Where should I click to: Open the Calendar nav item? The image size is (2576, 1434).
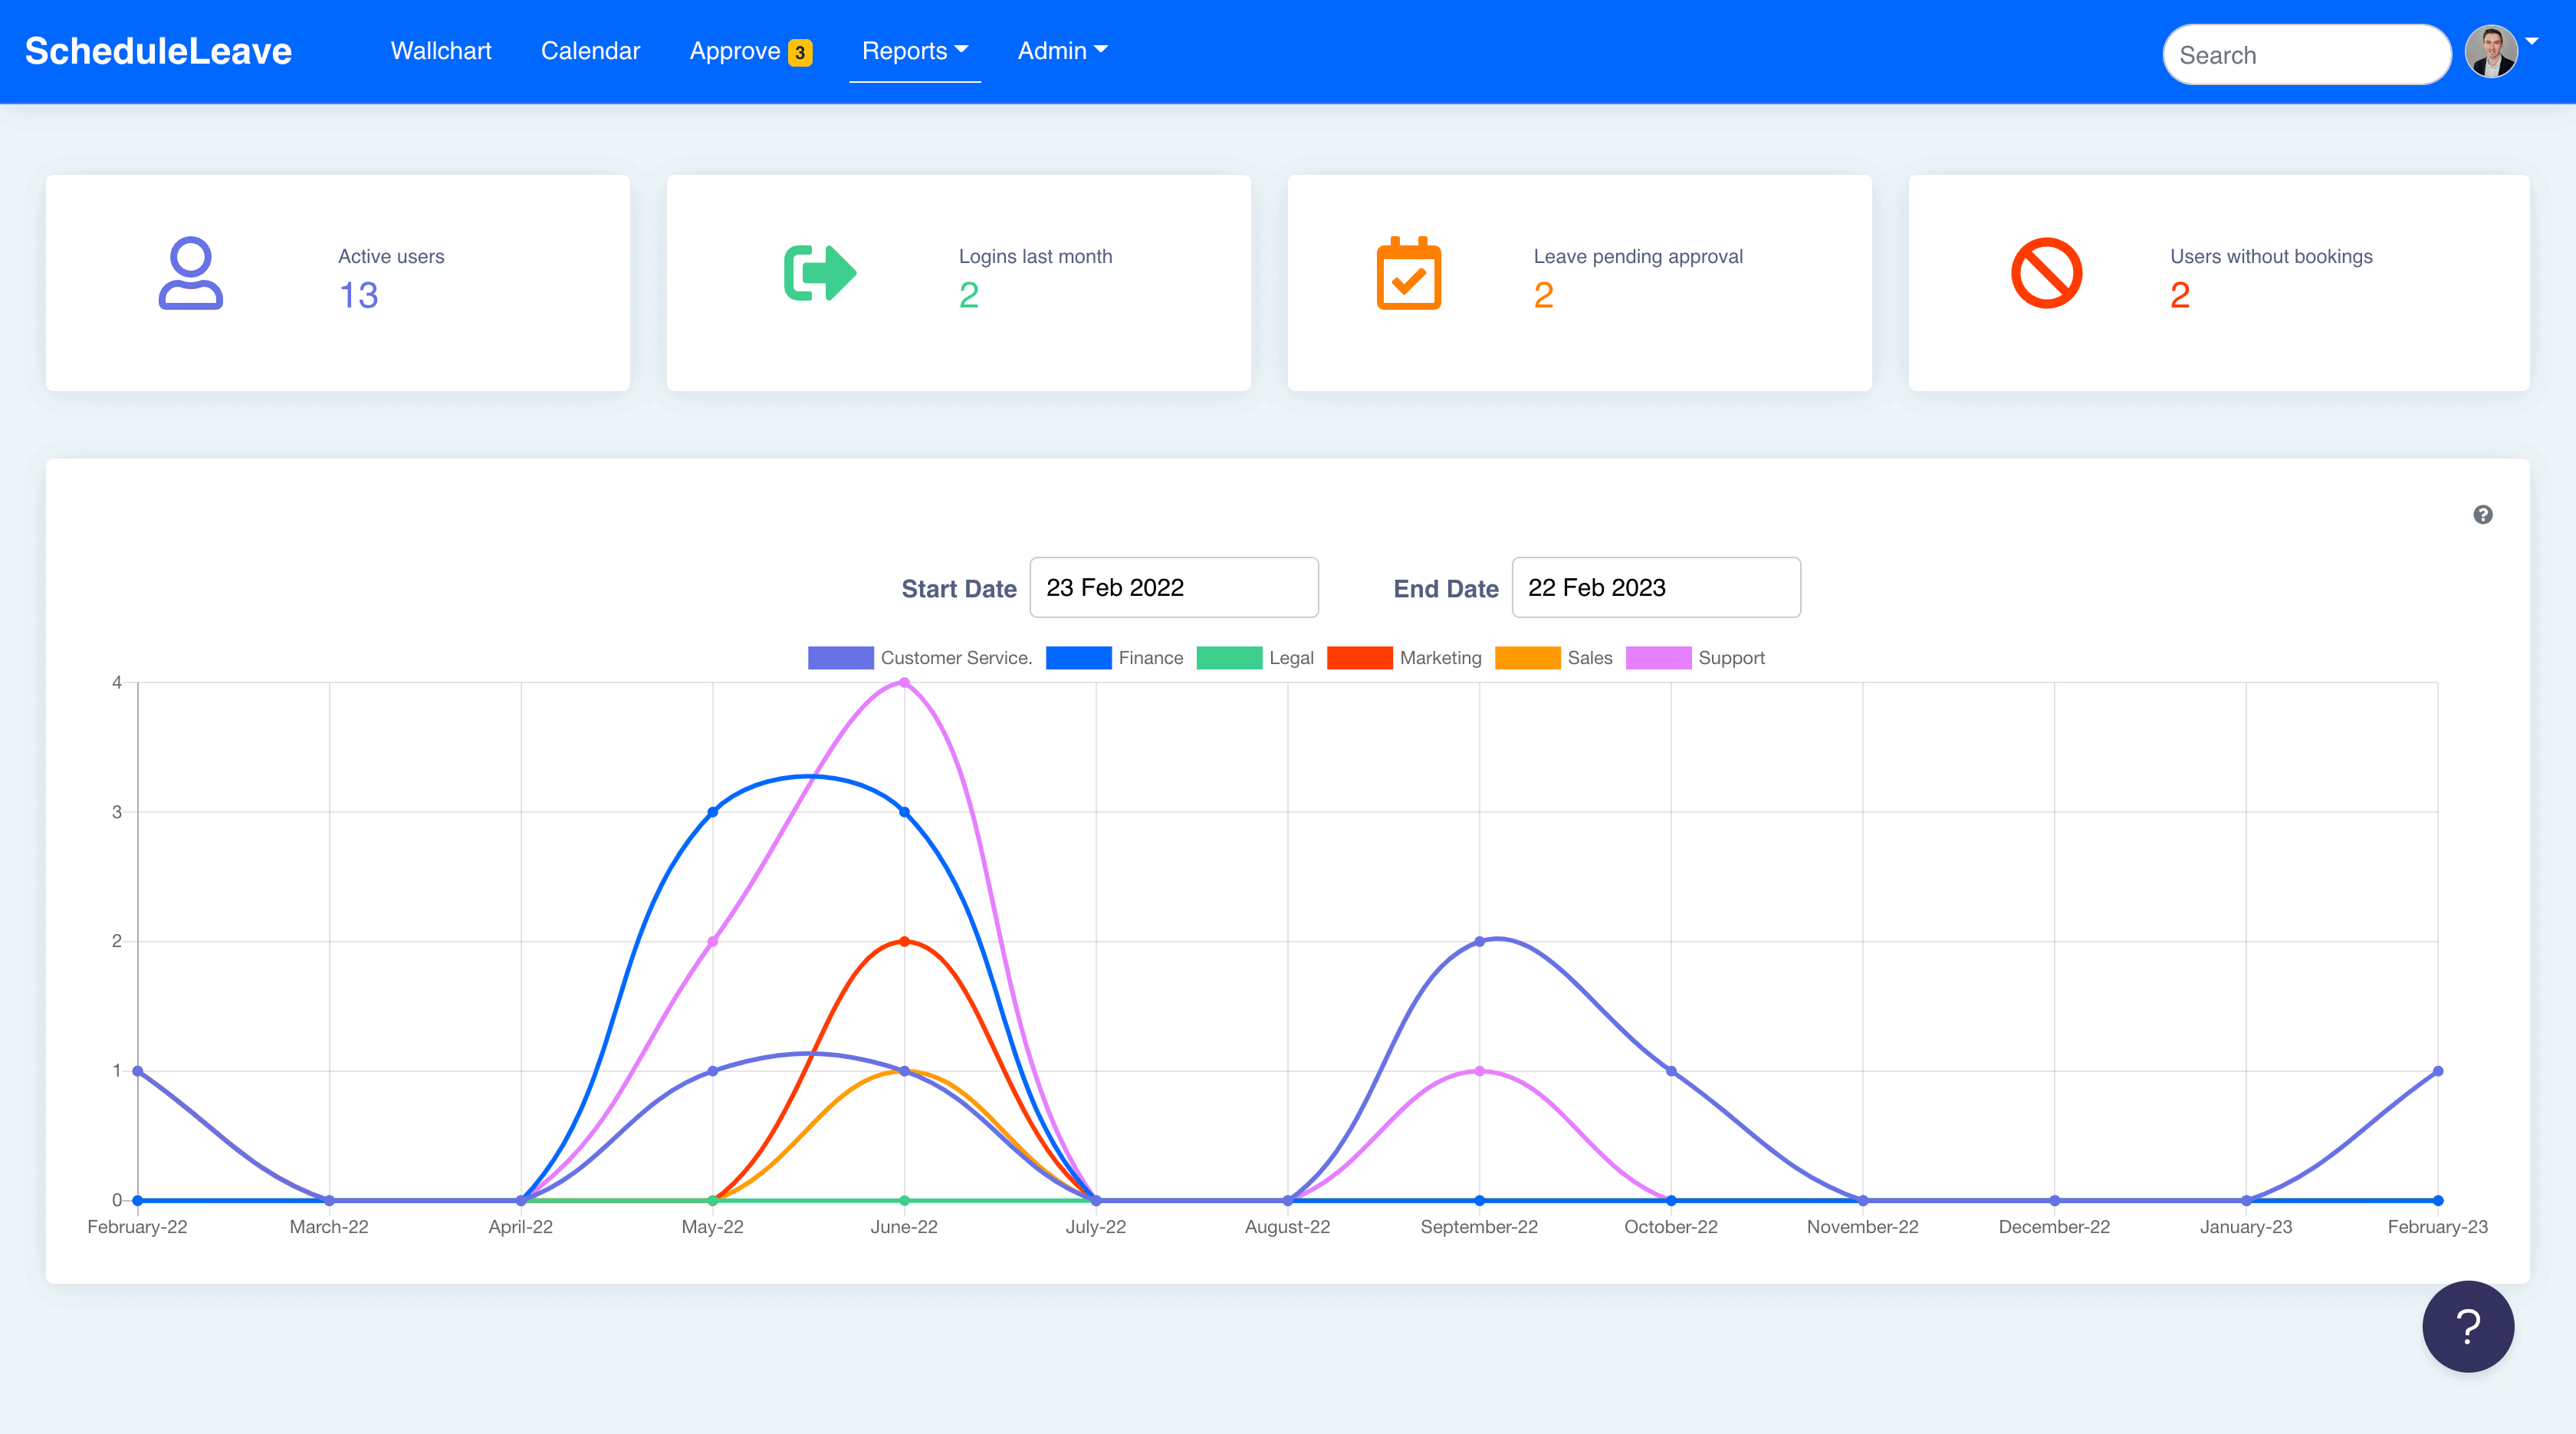coord(590,51)
